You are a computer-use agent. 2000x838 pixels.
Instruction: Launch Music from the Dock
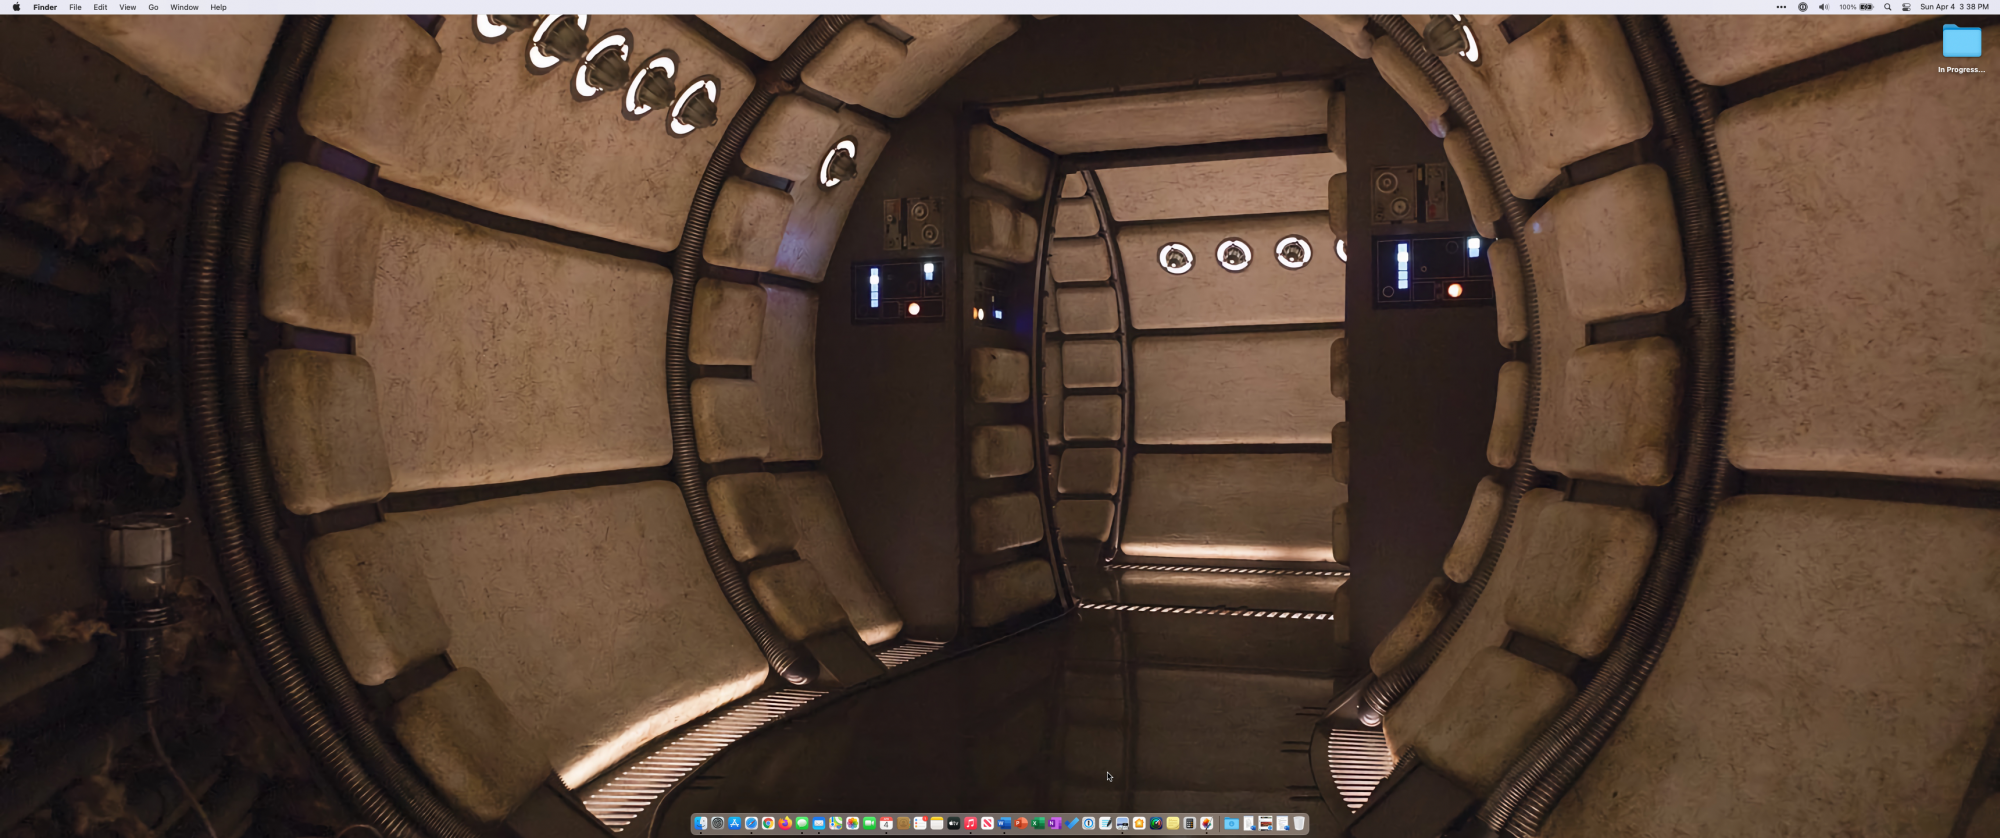[970, 823]
